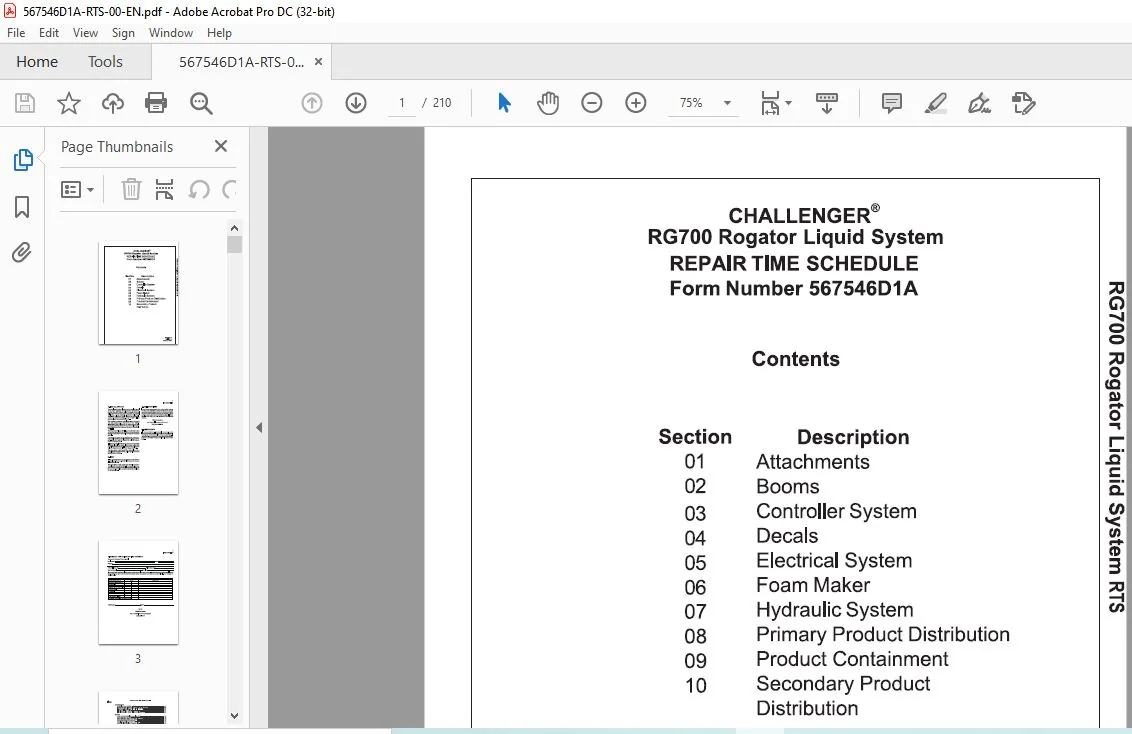Open the View menu
This screenshot has height=734, width=1132.
point(85,32)
